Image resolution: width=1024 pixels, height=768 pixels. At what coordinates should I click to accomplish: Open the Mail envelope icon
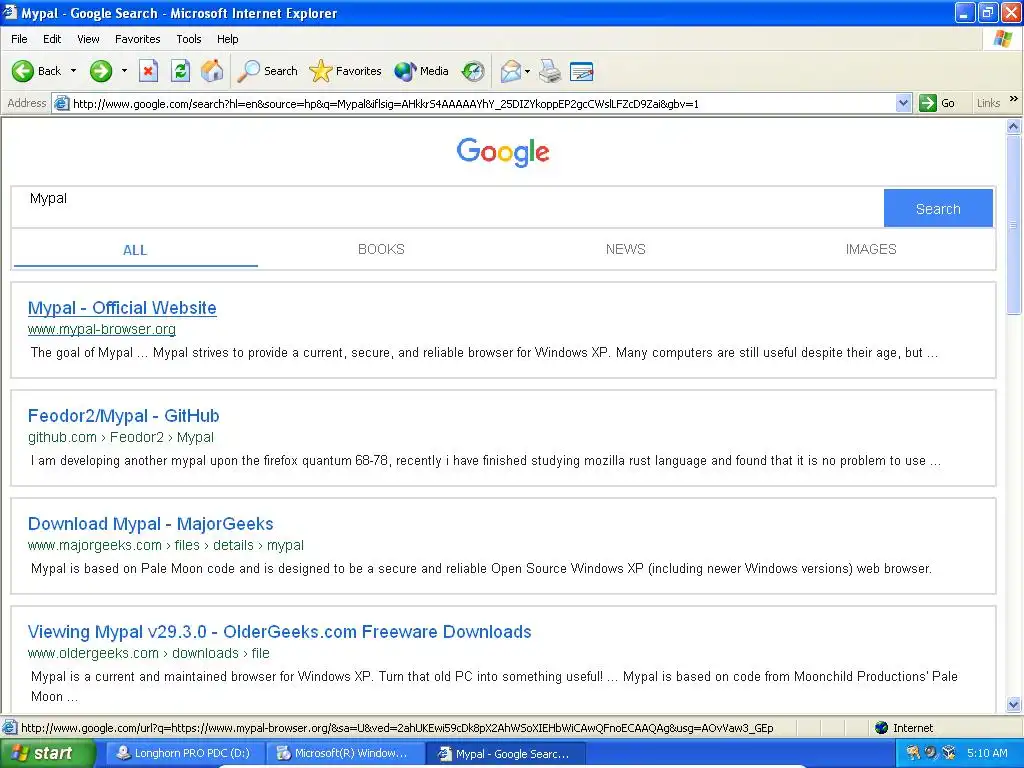[x=511, y=71]
